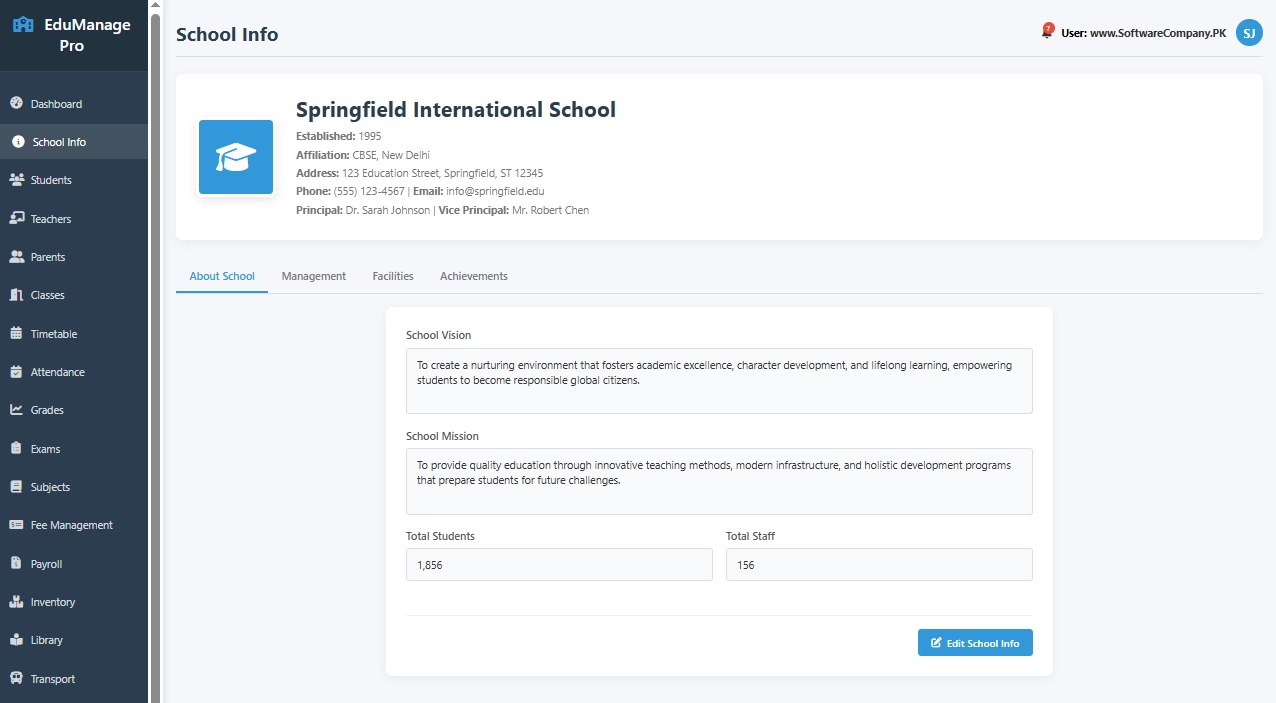This screenshot has height=703, width=1276.
Task: Switch to the Management tab
Action: click(x=313, y=275)
